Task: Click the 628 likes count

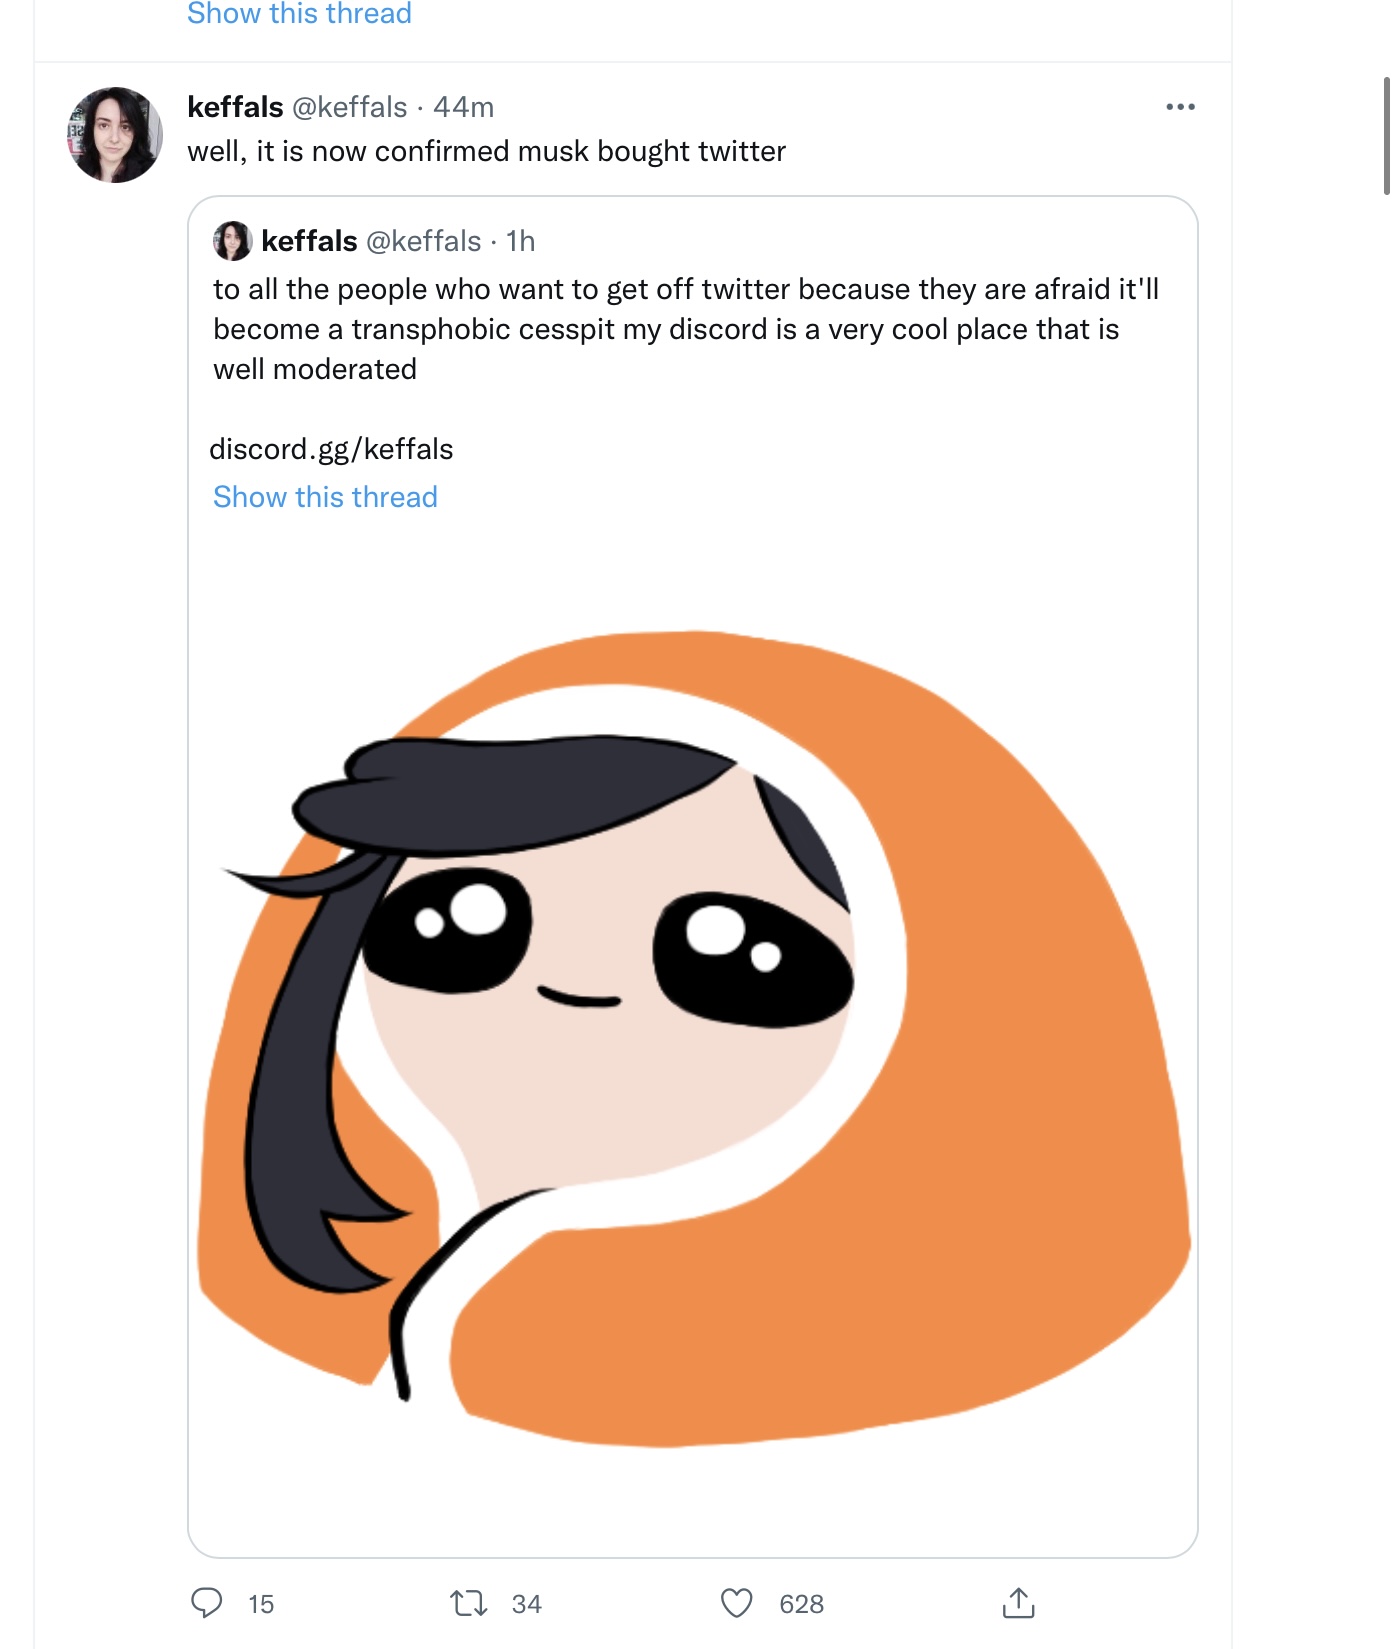Action: coord(802,1604)
